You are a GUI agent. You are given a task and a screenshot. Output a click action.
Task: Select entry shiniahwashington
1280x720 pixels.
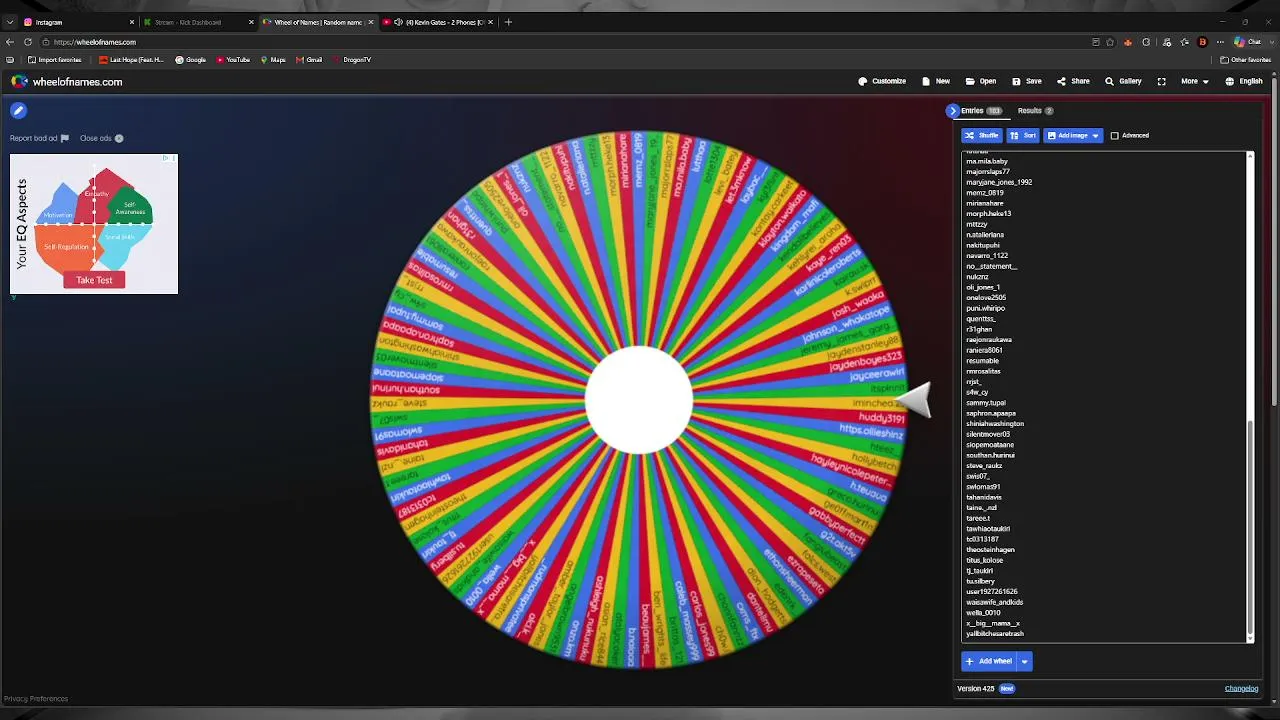click(x=995, y=424)
